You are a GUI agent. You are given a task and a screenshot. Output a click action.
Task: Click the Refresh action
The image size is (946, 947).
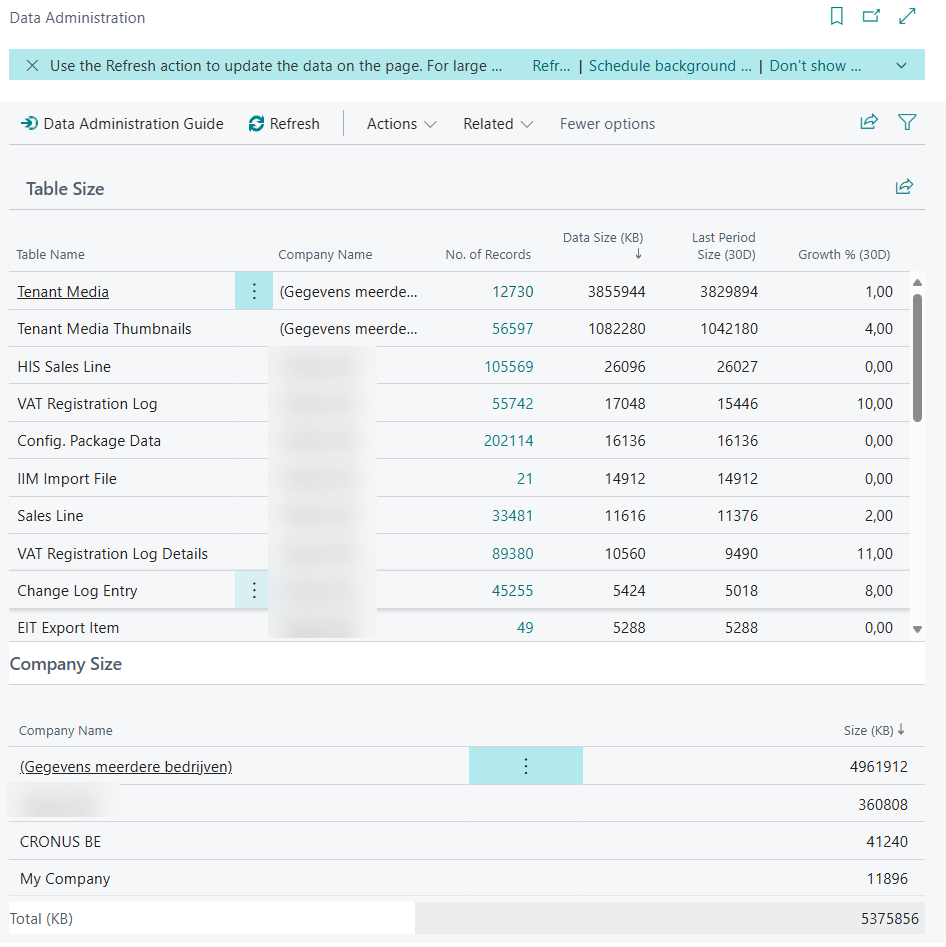click(x=284, y=124)
